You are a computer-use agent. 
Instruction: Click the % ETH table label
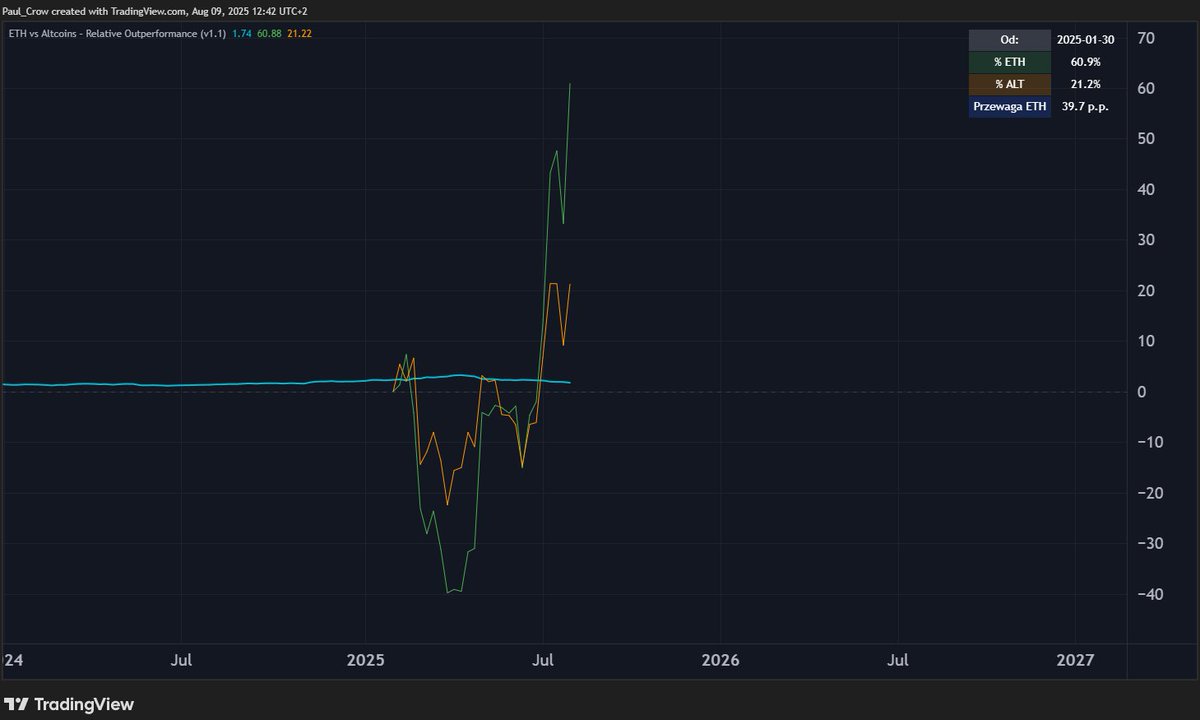[x=1010, y=62]
